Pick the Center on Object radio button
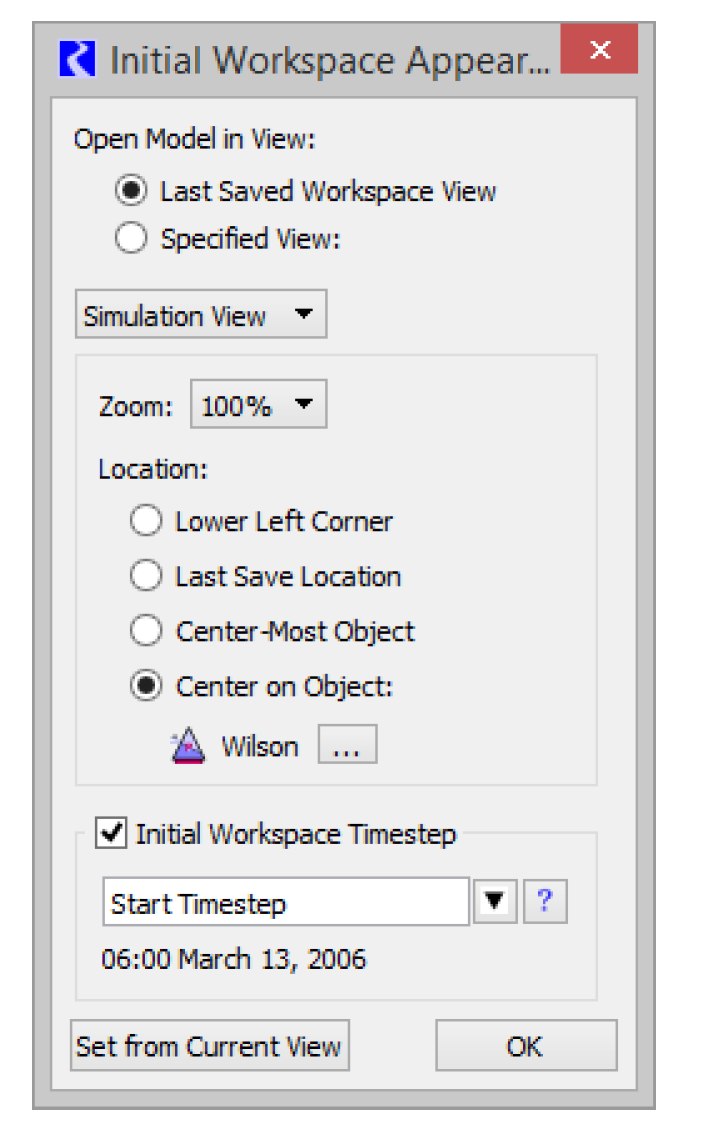 tap(146, 686)
